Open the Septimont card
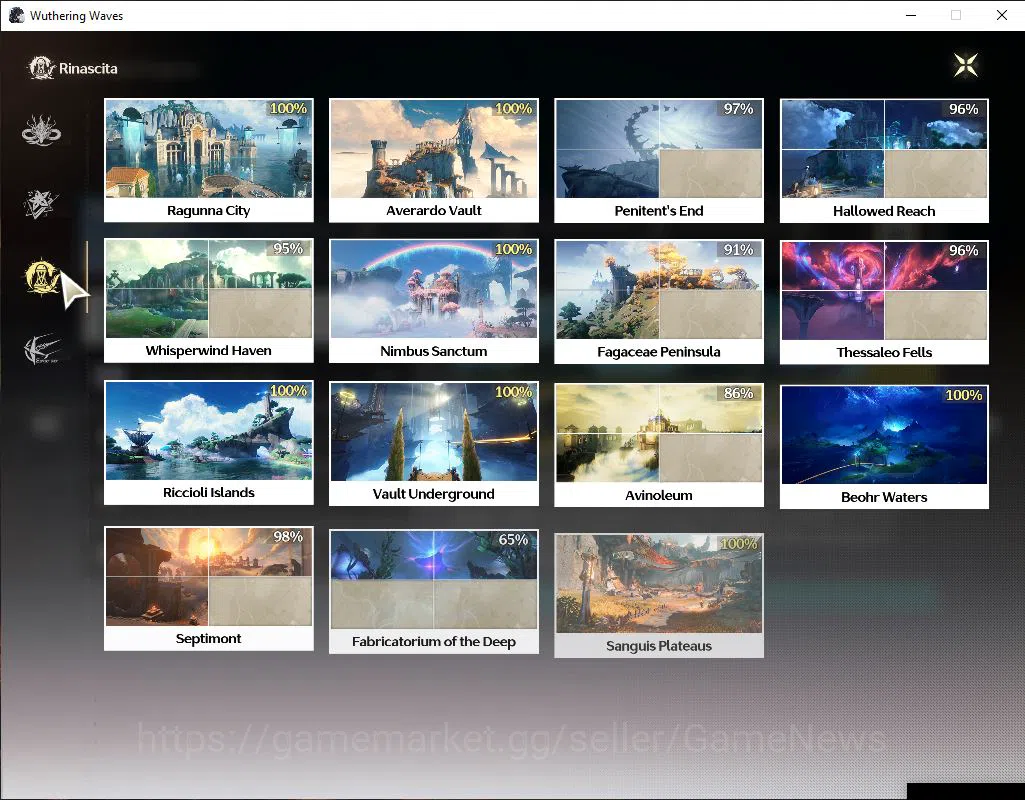Screen dimensions: 1025x800 209,589
